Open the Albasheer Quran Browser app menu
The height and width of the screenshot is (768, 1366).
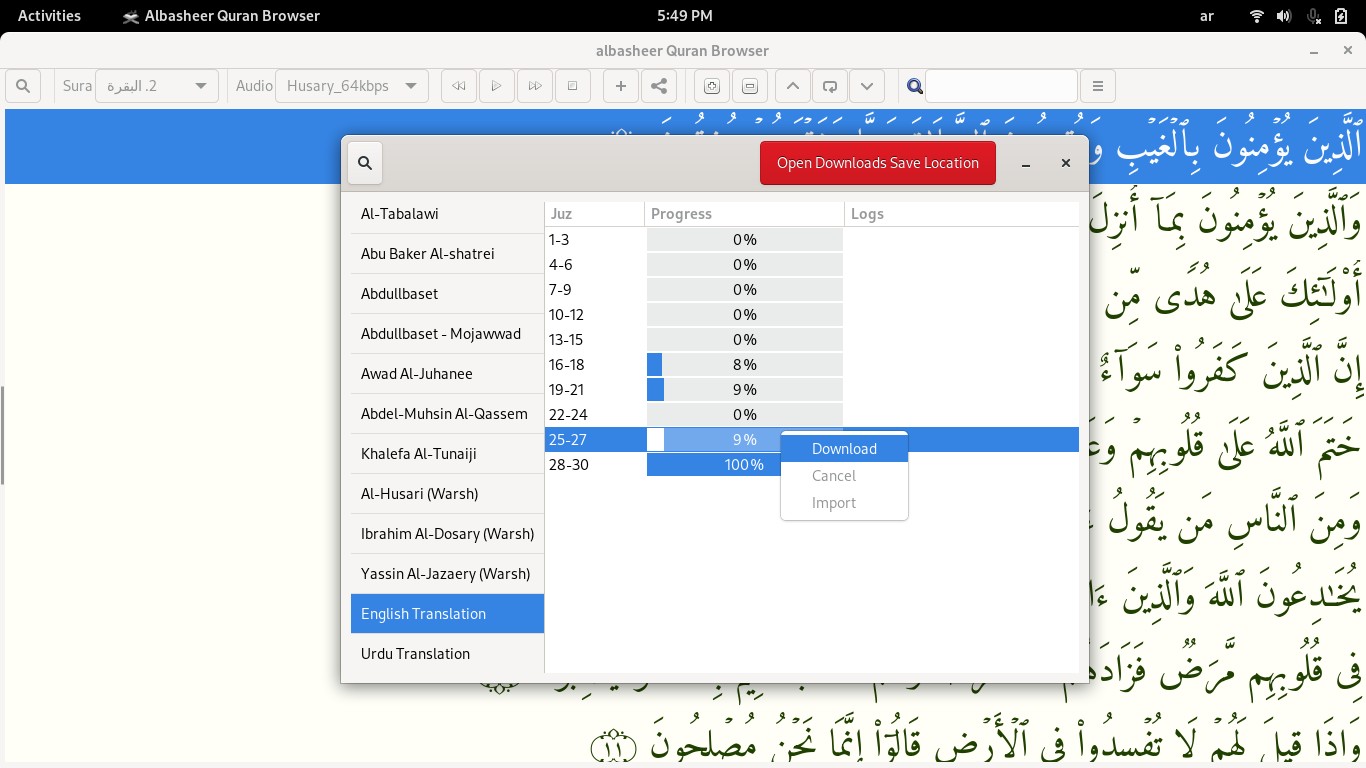tap(221, 15)
